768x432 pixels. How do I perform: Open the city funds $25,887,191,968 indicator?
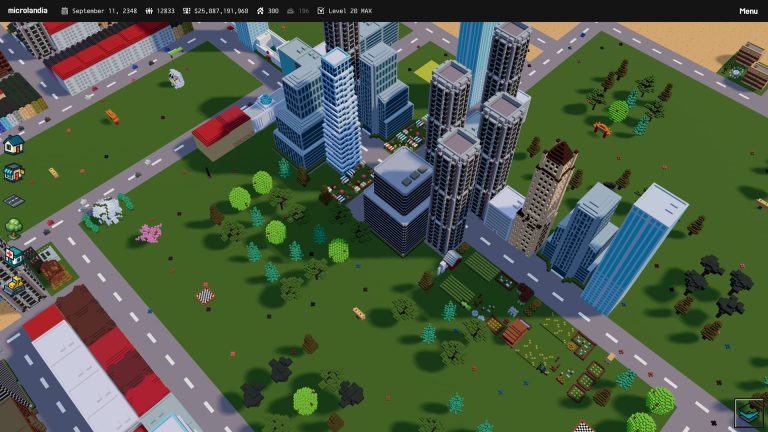(x=215, y=11)
